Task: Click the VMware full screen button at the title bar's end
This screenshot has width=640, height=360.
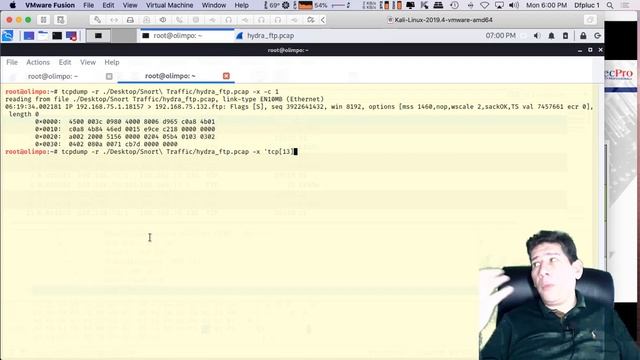Action: pyautogui.click(x=589, y=20)
